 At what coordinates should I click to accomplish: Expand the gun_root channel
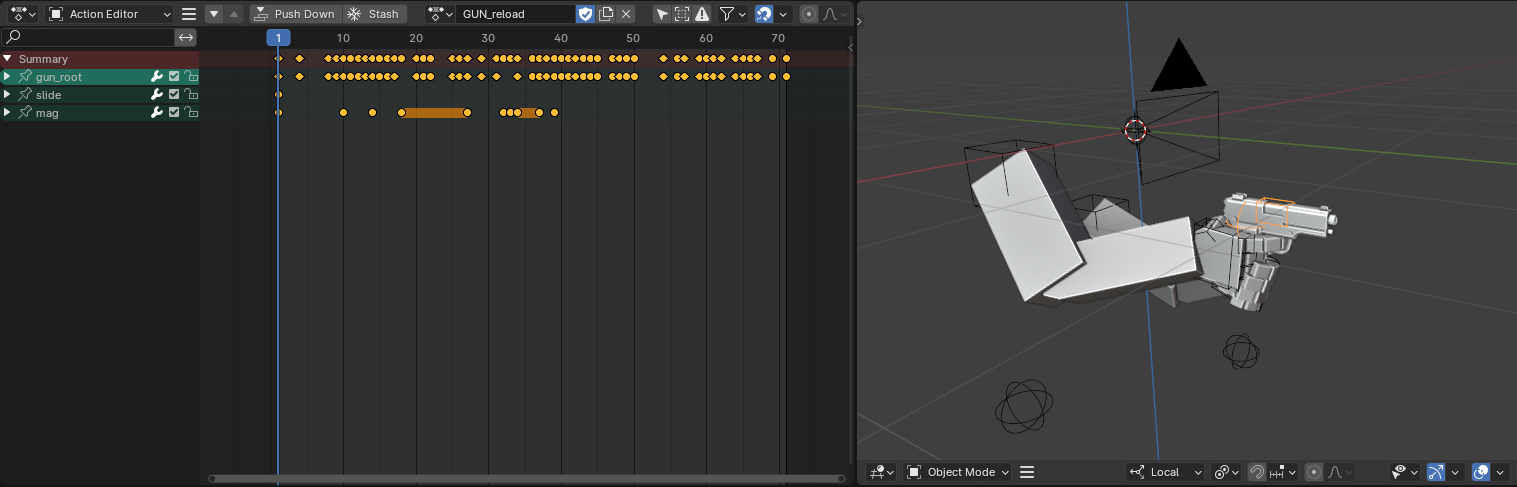[7, 77]
